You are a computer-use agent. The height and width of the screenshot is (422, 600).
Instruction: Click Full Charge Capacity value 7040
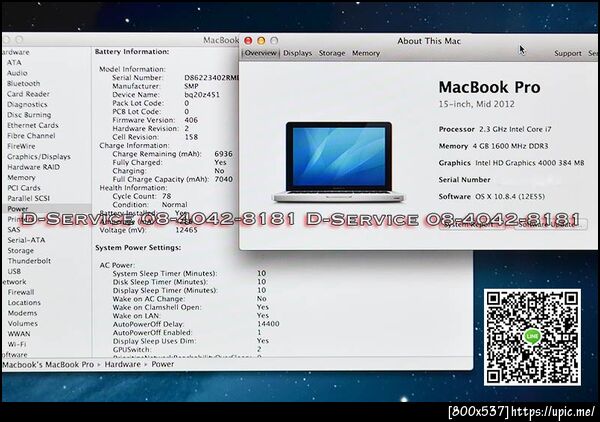pos(223,179)
